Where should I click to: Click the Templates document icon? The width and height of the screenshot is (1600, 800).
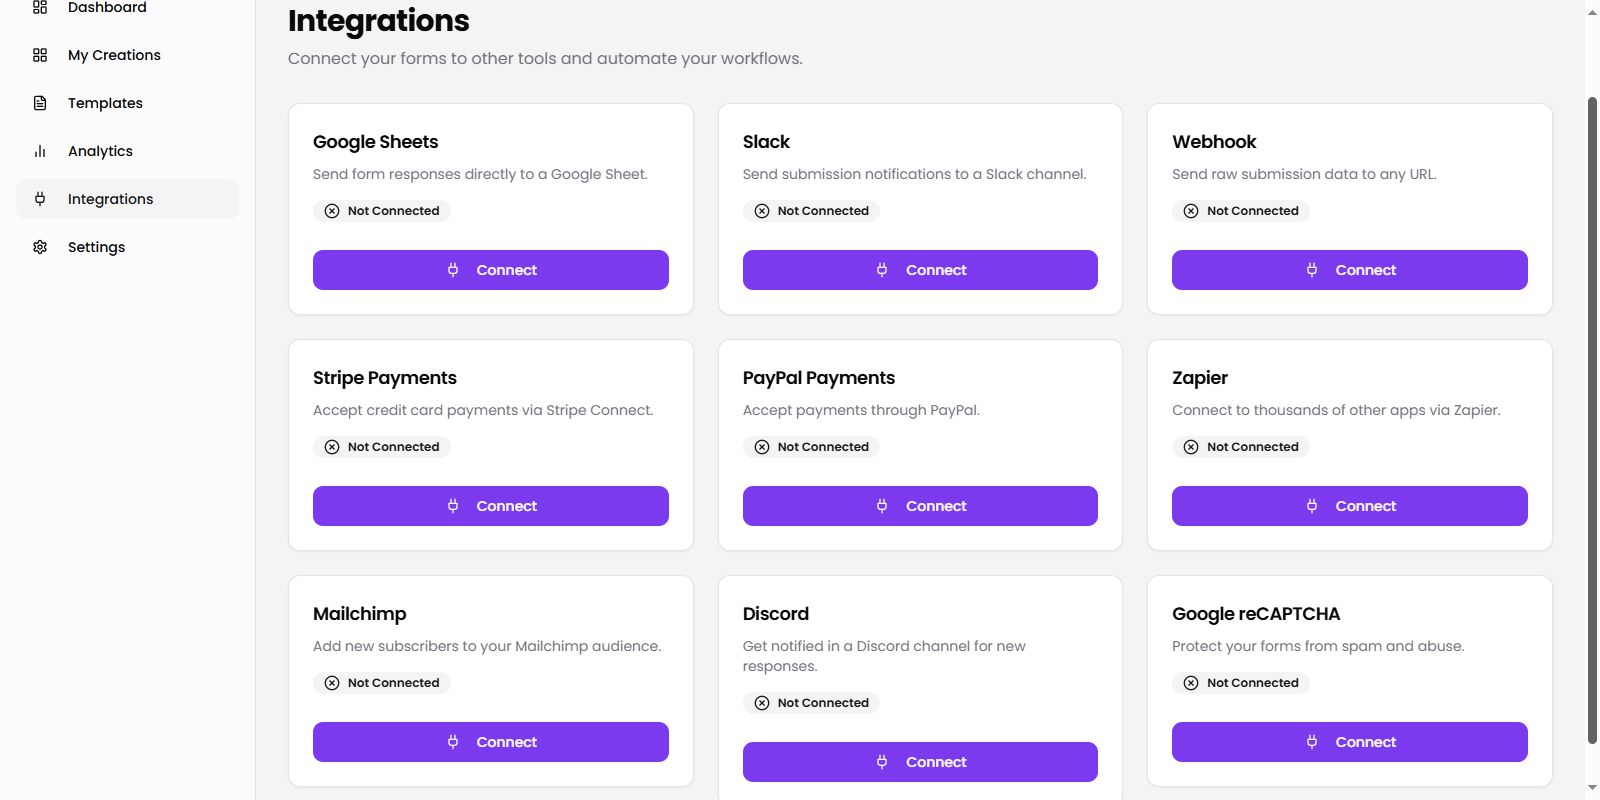[40, 103]
